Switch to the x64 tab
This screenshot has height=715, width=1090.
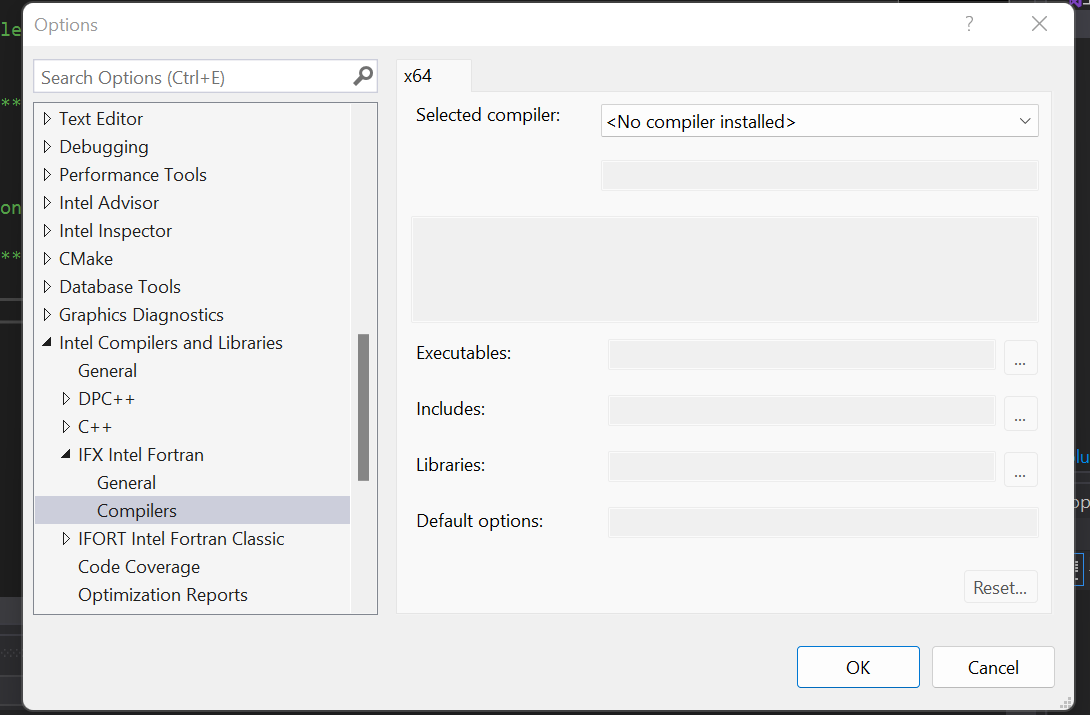point(433,75)
